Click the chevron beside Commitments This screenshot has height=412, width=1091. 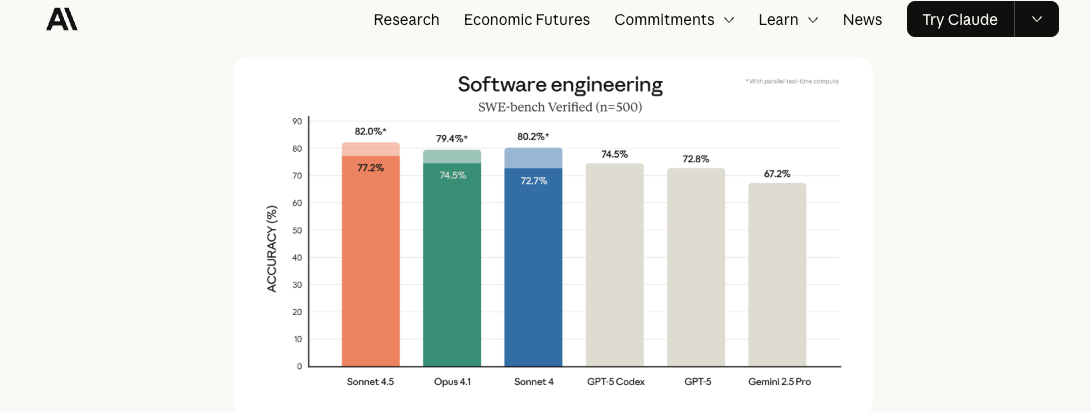pyautogui.click(x=728, y=20)
